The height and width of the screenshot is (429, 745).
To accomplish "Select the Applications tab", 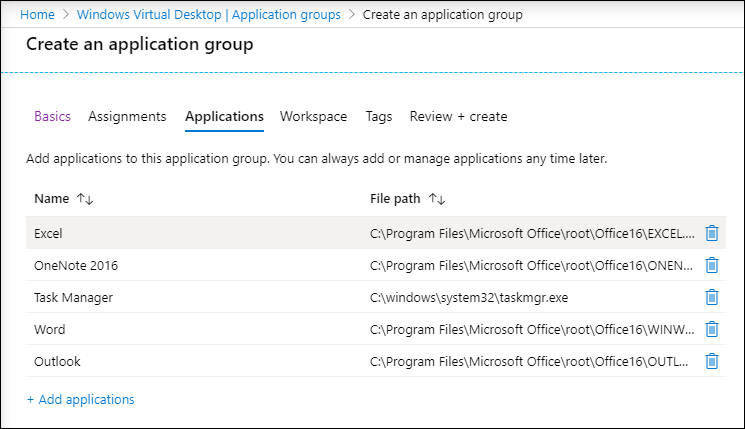I will (224, 116).
